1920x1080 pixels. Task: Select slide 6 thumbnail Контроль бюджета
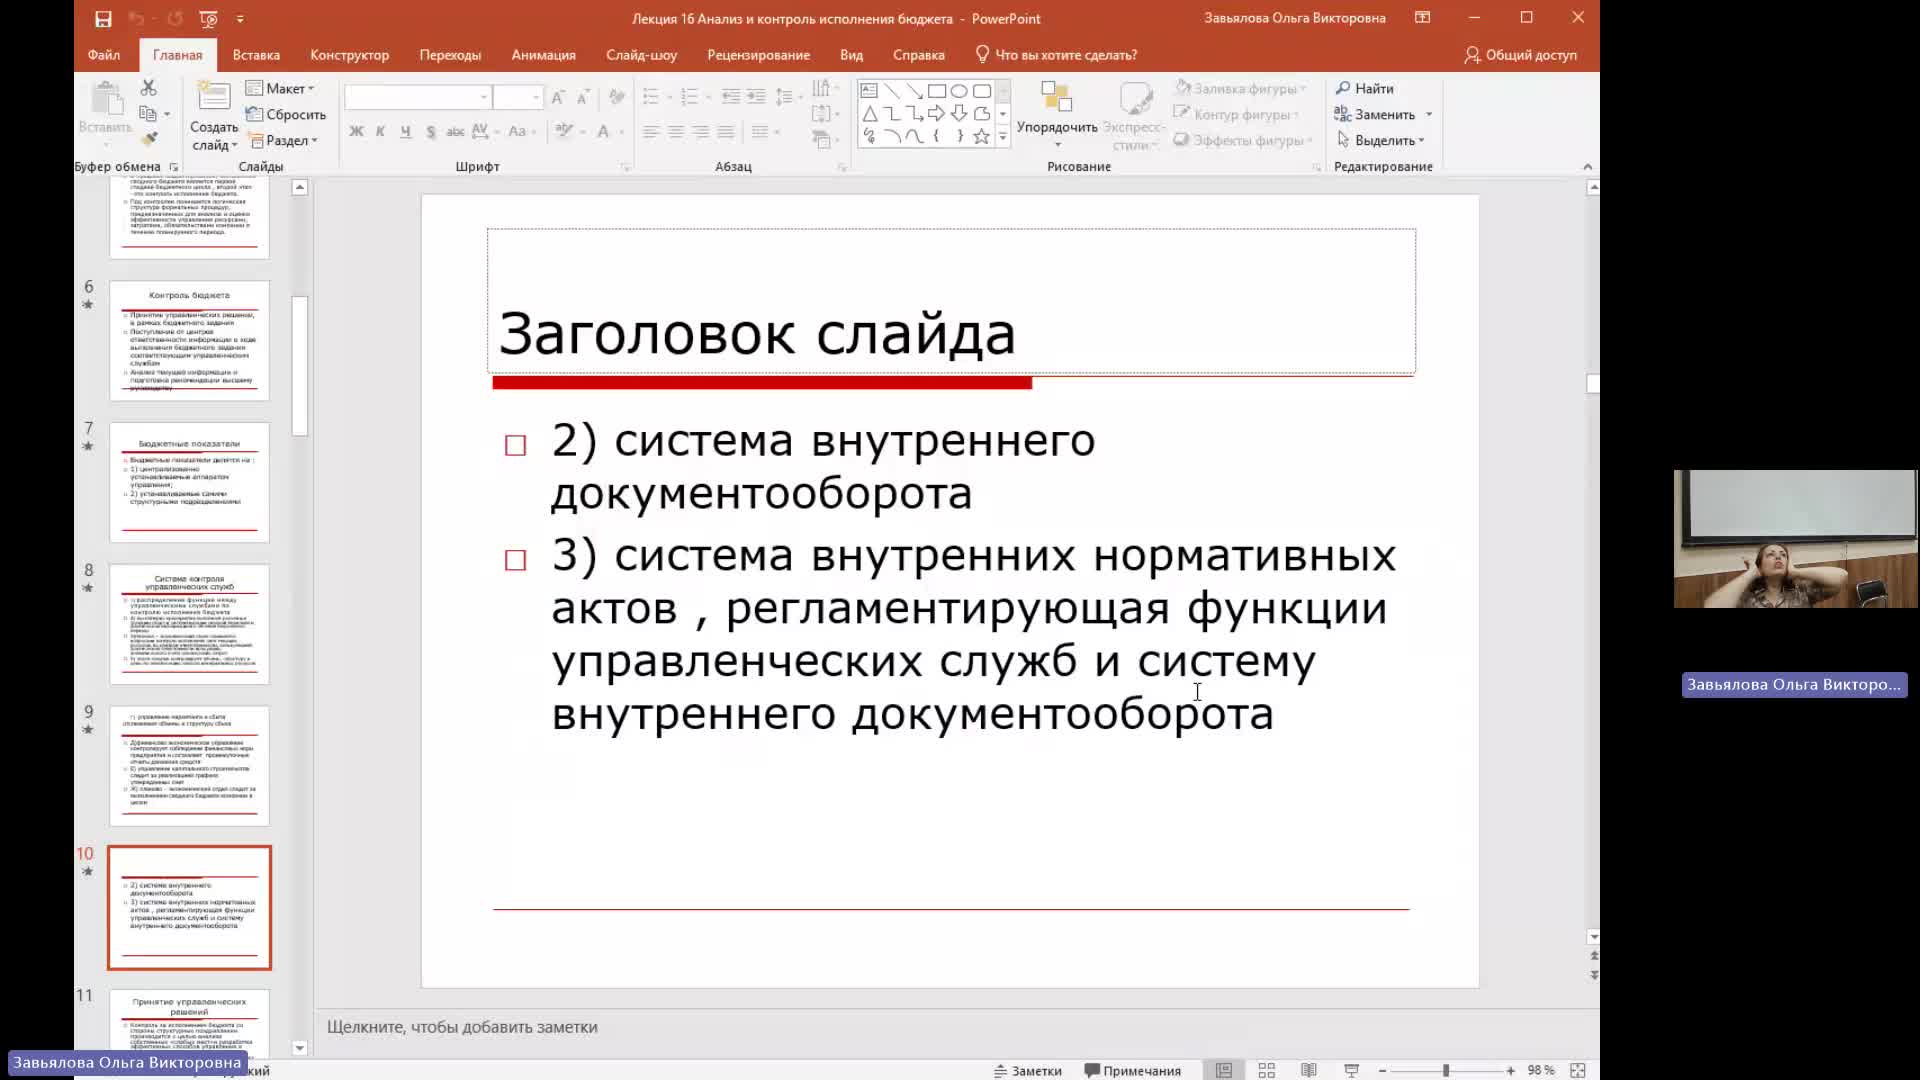pyautogui.click(x=189, y=340)
